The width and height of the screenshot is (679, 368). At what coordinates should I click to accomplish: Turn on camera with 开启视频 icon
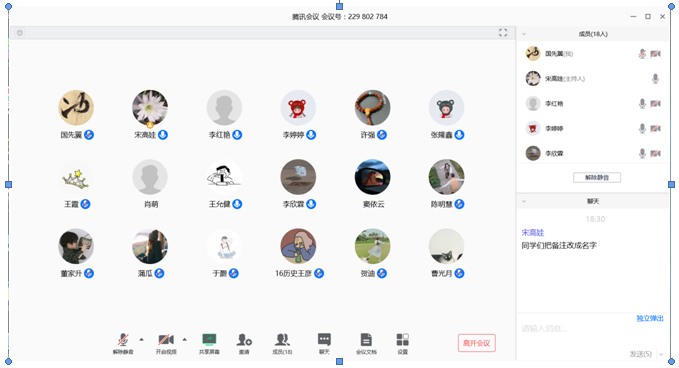(166, 340)
